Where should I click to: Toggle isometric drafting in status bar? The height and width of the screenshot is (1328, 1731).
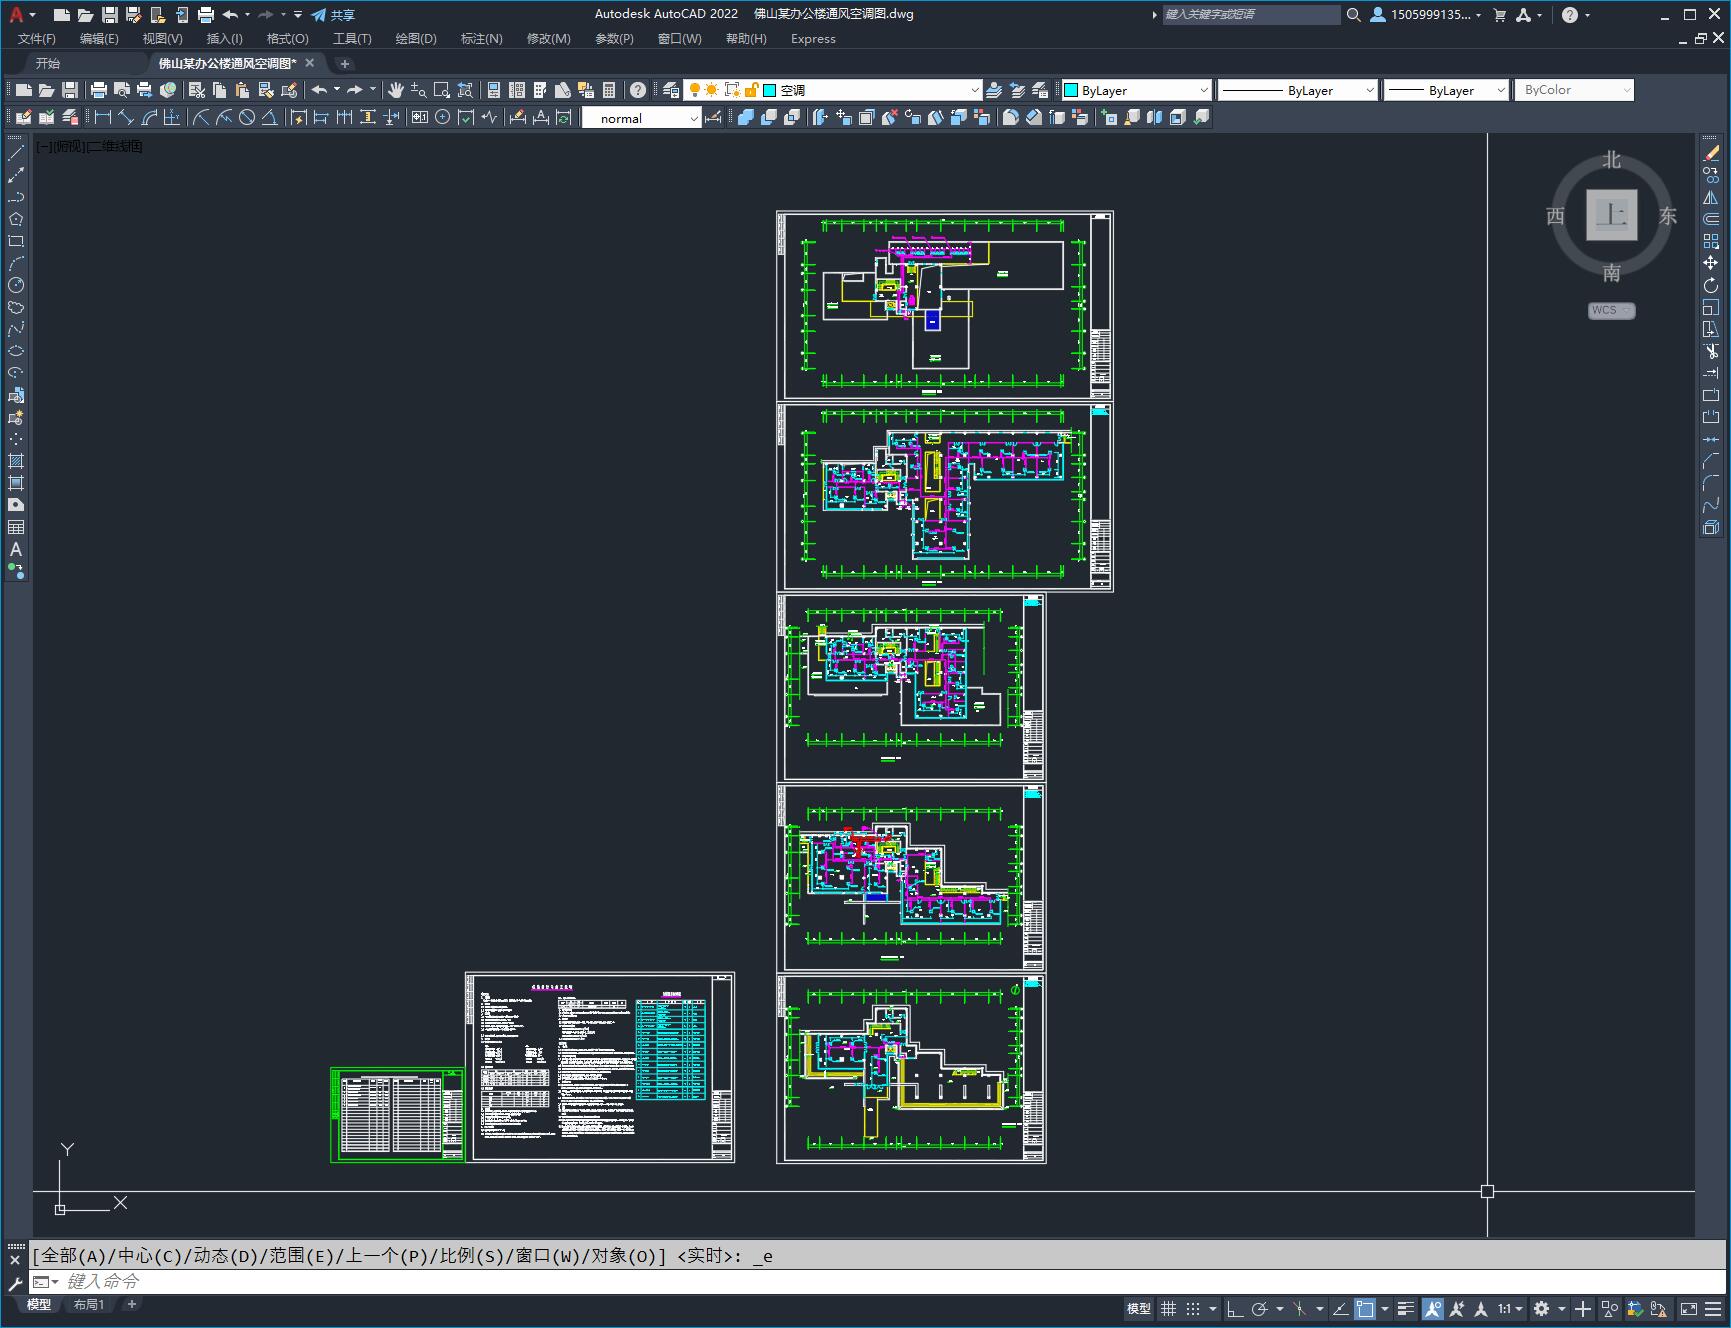point(1300,1309)
